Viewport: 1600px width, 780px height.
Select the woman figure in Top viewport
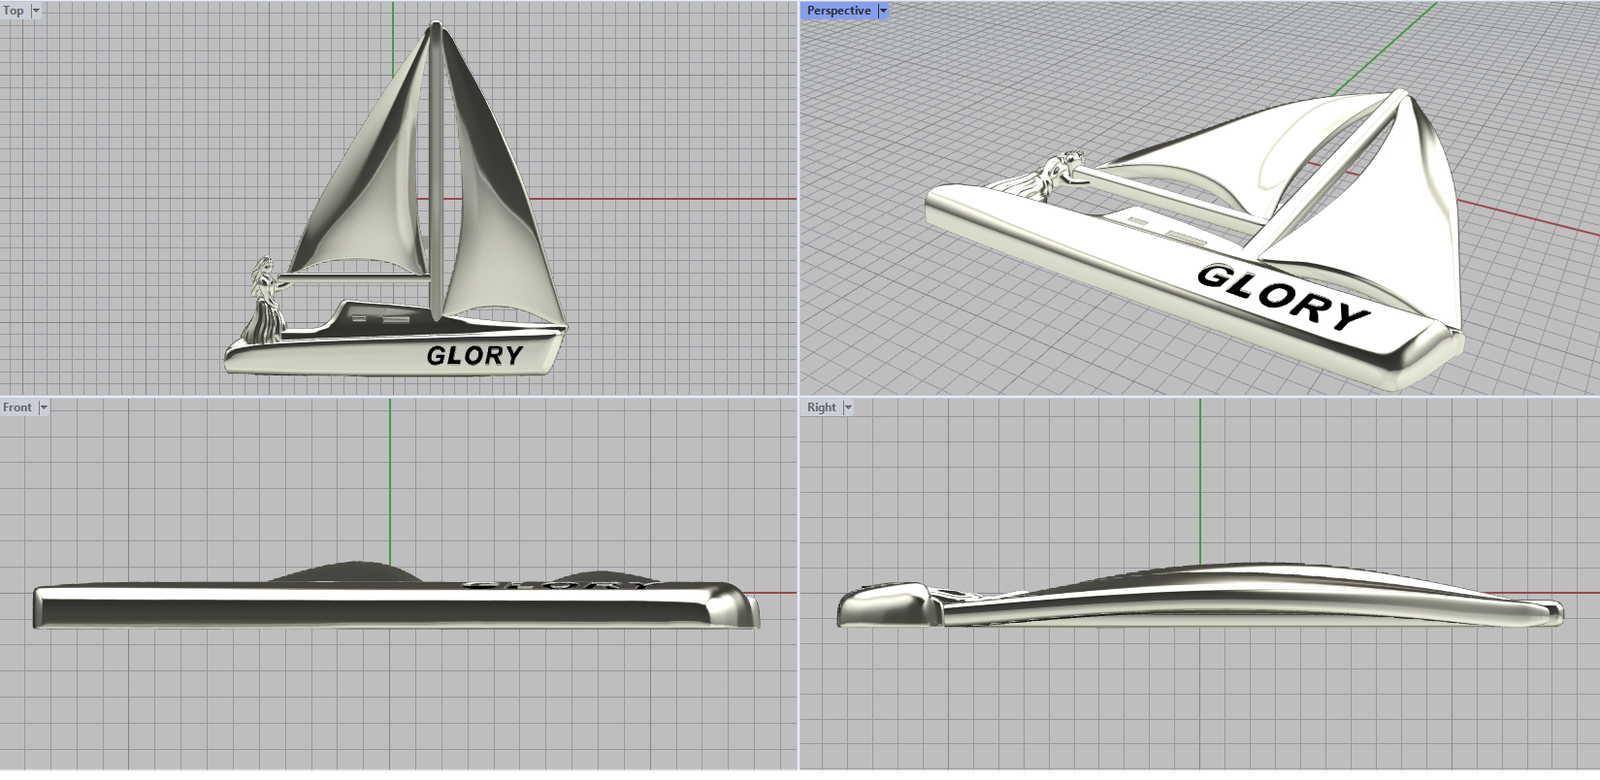pos(266,300)
